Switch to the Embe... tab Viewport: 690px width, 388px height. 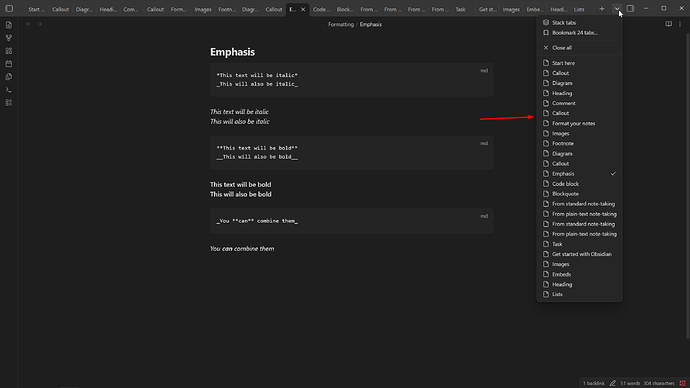535,9
